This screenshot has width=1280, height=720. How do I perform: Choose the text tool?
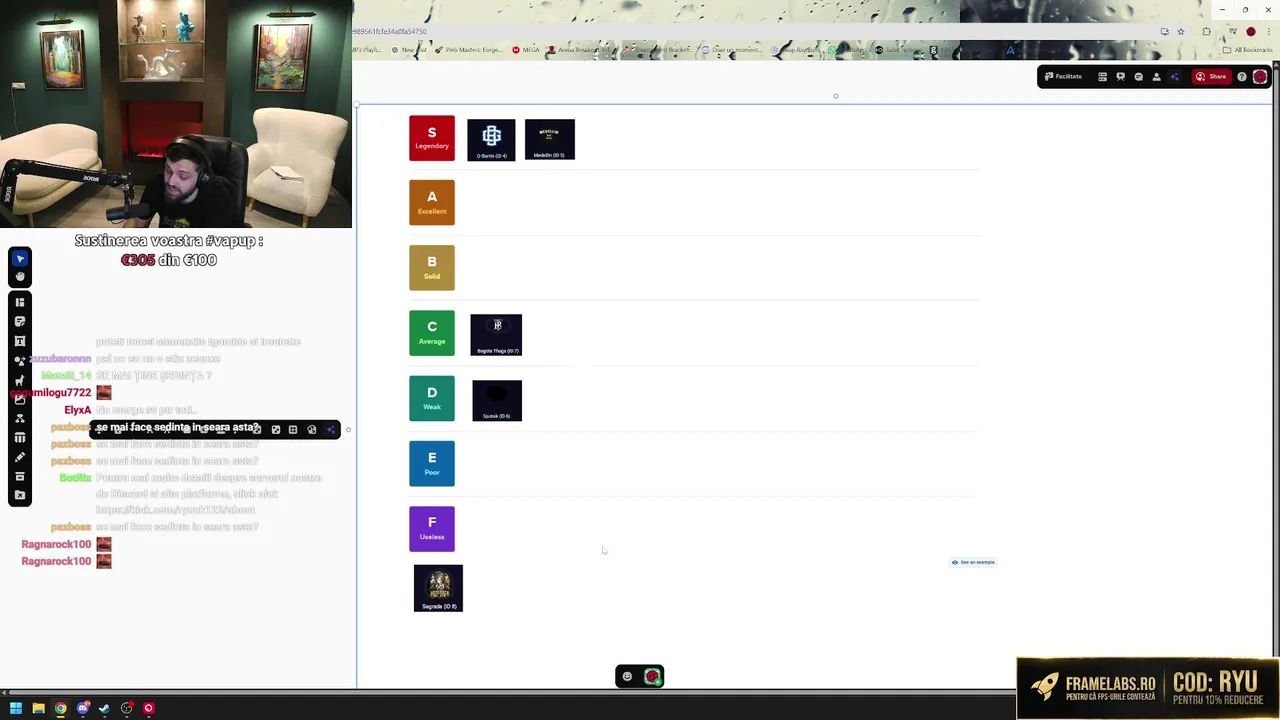[x=20, y=341]
